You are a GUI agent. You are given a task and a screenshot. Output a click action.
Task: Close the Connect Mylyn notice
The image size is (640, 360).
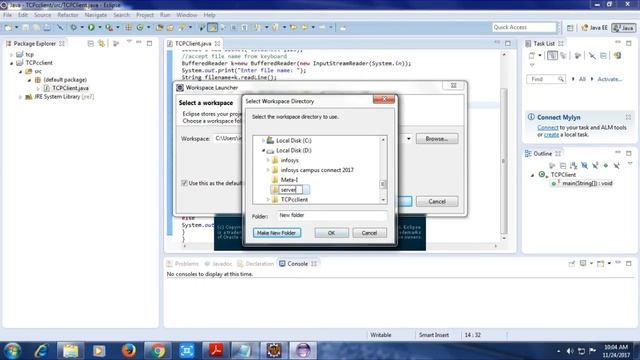(628, 117)
